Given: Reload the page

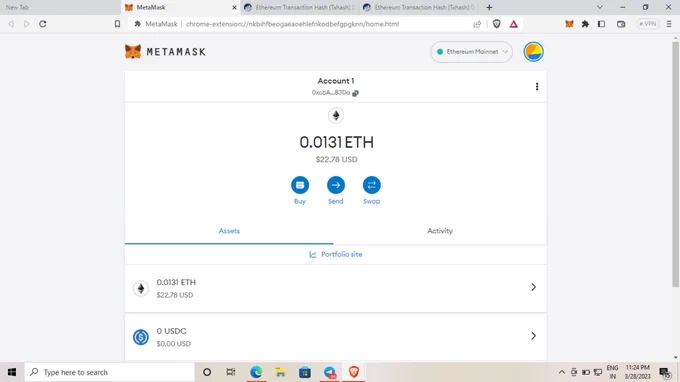Looking at the screenshot, I should pos(42,24).
